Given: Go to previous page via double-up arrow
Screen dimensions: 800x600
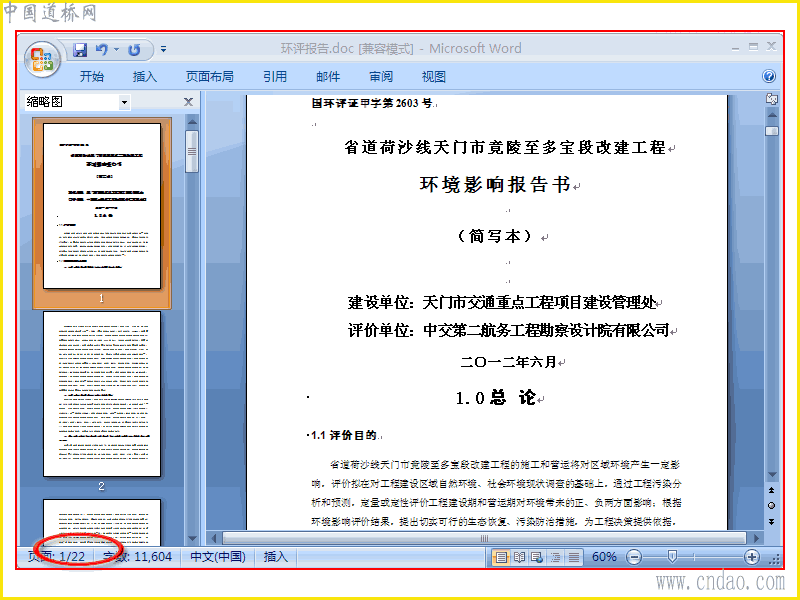Looking at the screenshot, I should click(772, 490).
